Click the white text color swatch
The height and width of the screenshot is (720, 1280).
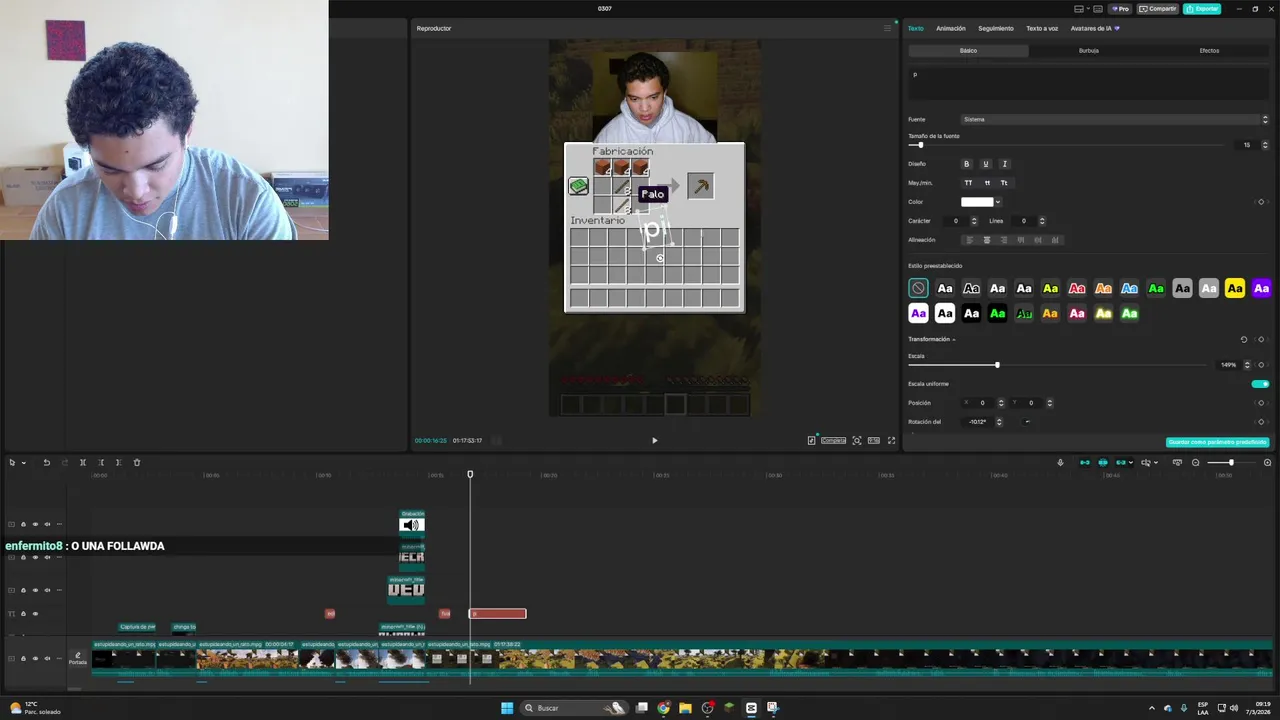977,202
